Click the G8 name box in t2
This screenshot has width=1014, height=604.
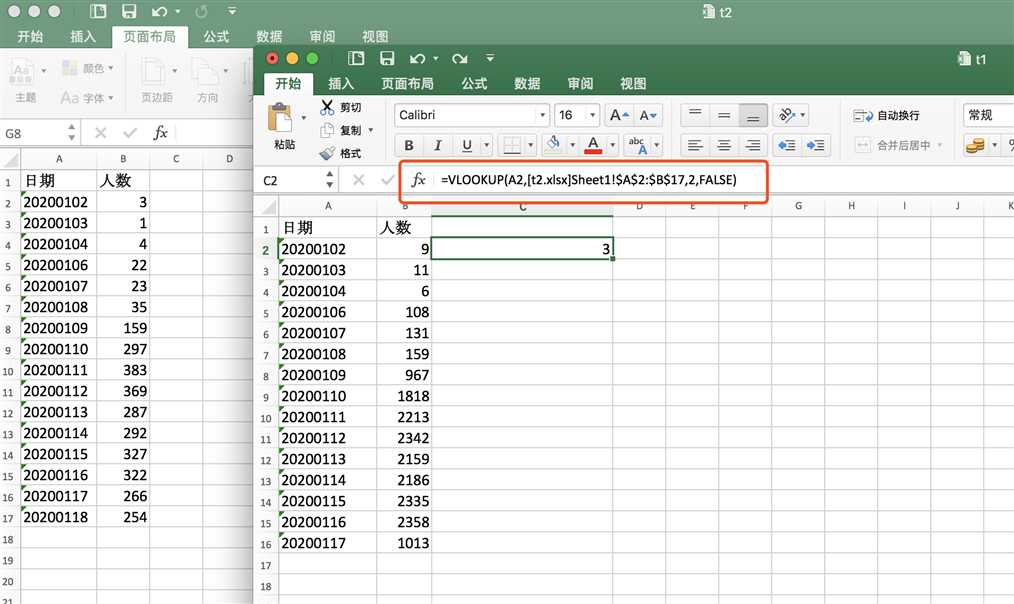tap(32, 133)
